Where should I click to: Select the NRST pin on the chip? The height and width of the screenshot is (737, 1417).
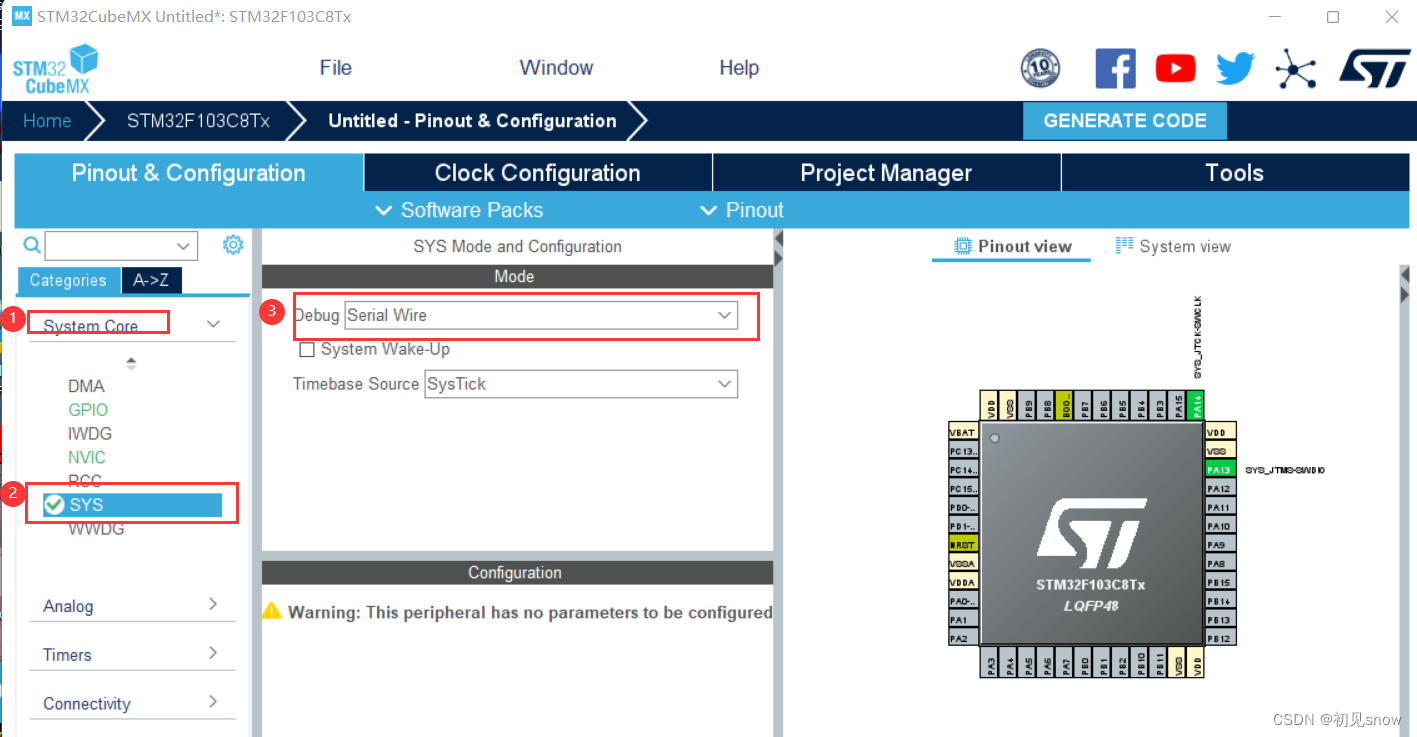[963, 545]
